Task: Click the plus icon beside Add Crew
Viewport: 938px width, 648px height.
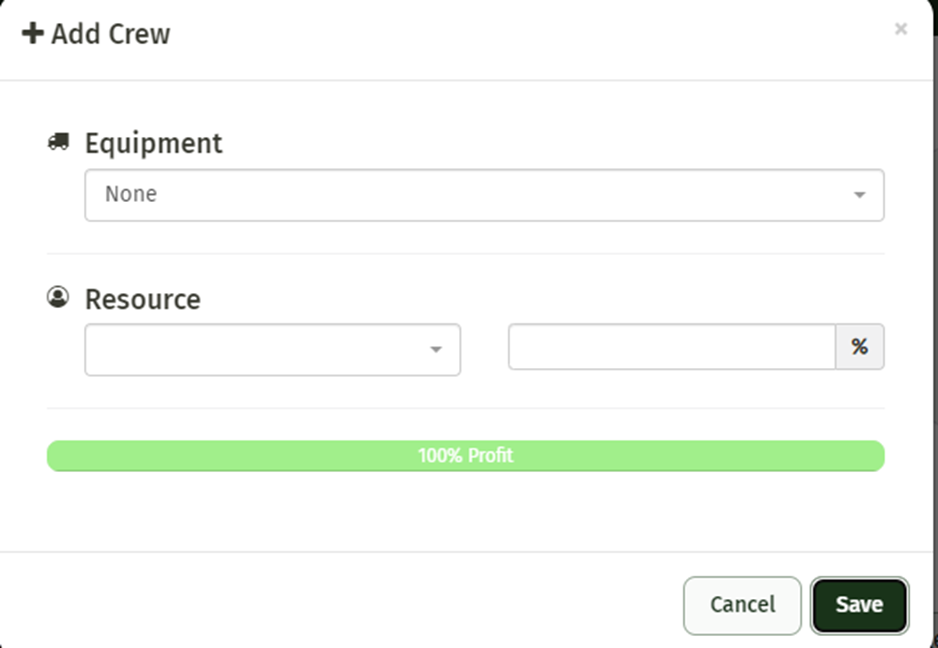Action: pyautogui.click(x=32, y=34)
